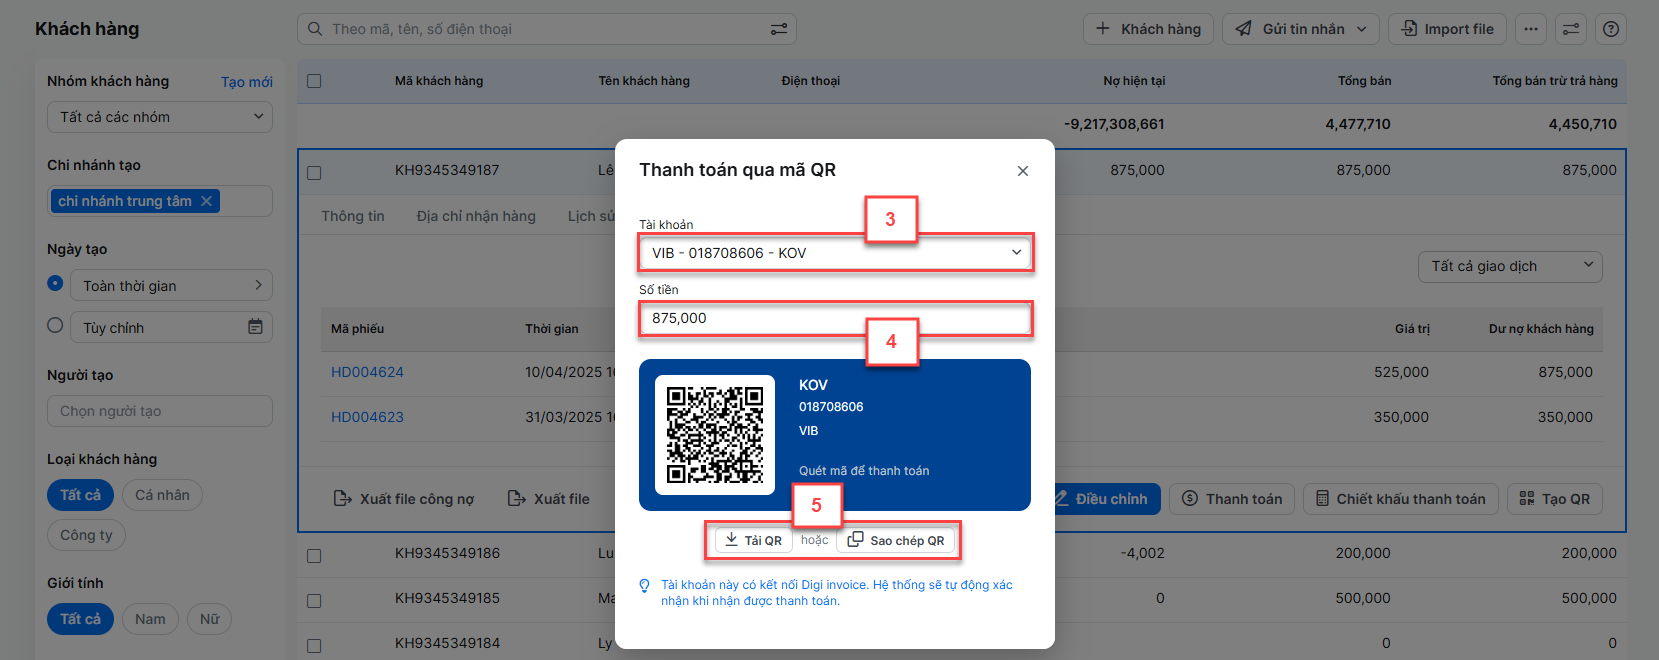The width and height of the screenshot is (1659, 660).
Task: Open the more options ellipsis button
Action: tap(1531, 29)
